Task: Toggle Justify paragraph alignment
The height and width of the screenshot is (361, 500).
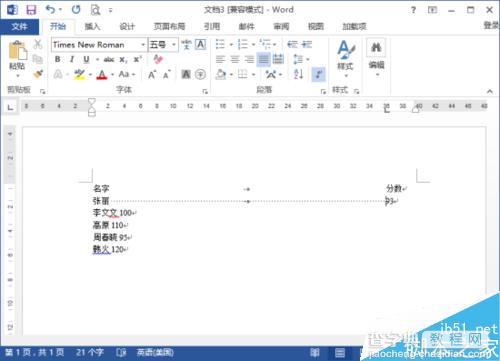Action: [263, 59]
